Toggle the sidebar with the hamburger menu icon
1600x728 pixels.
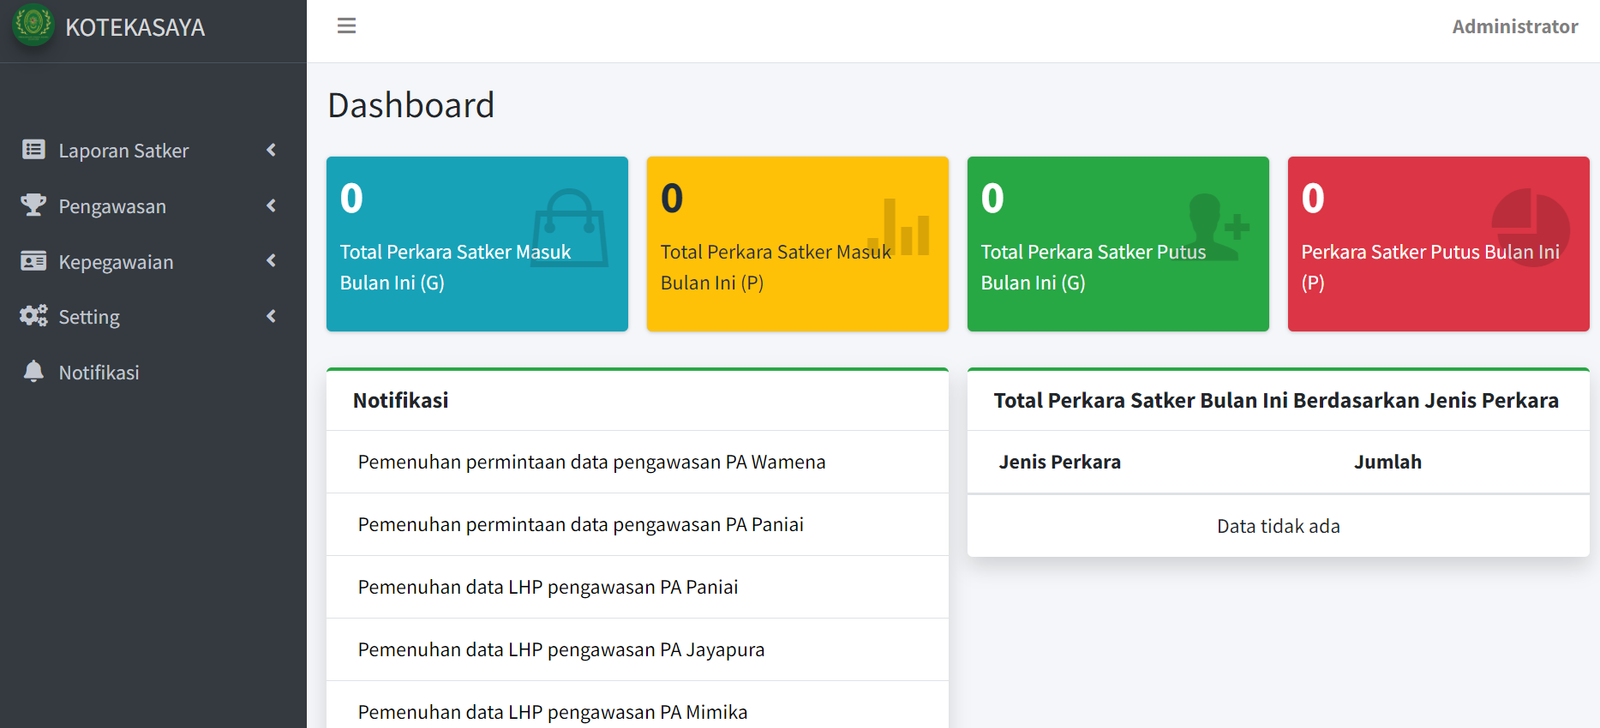pos(346,26)
